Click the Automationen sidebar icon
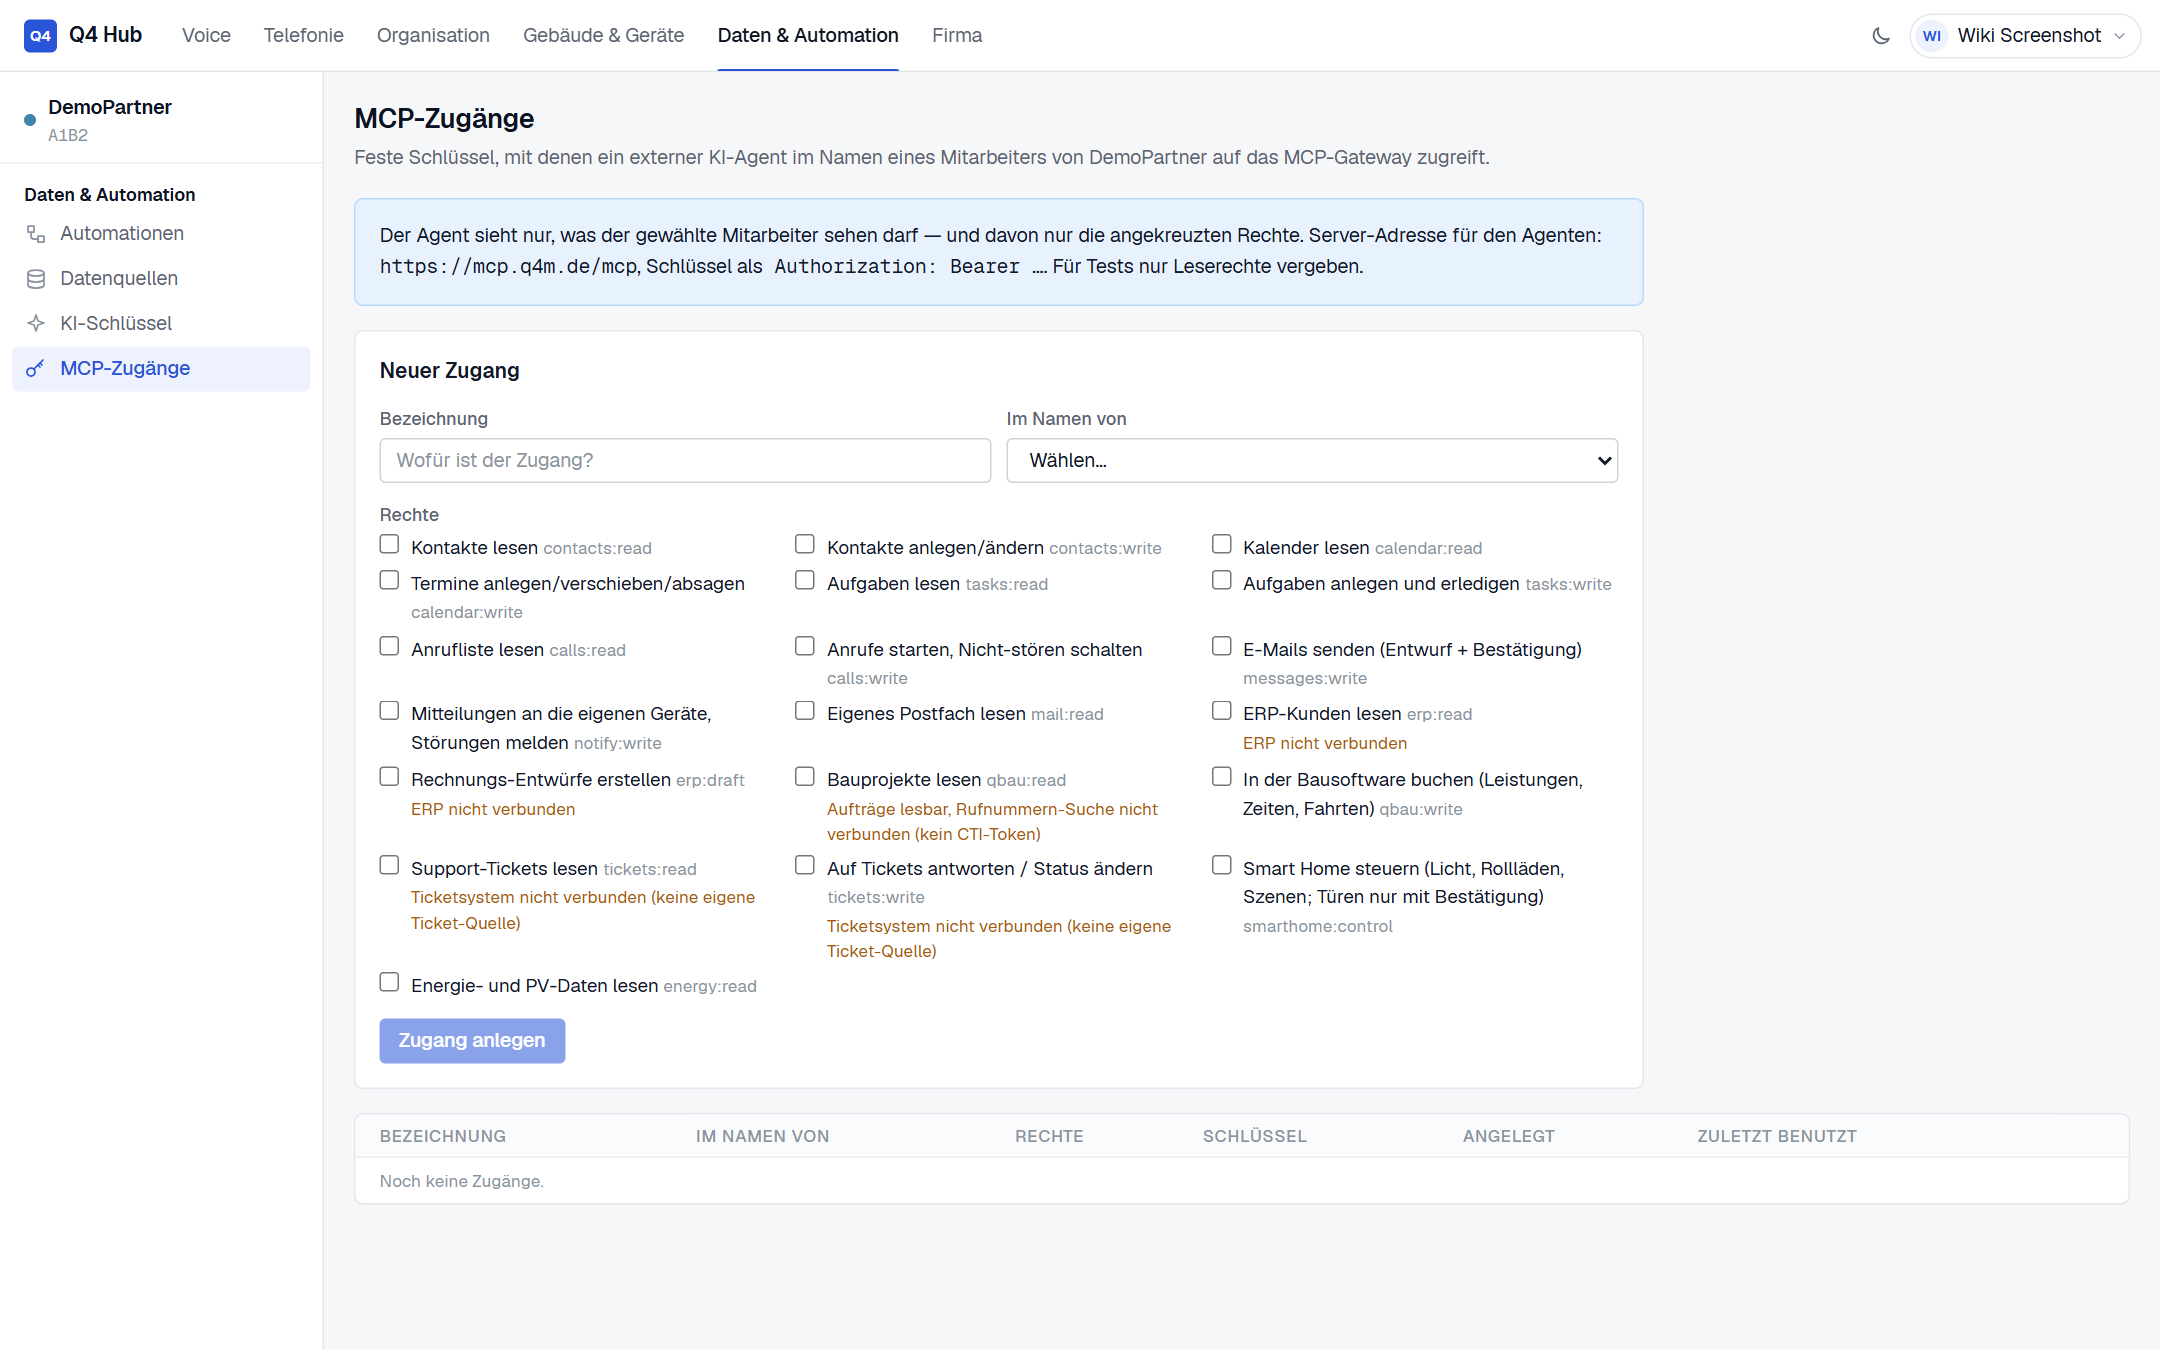 tap(36, 234)
